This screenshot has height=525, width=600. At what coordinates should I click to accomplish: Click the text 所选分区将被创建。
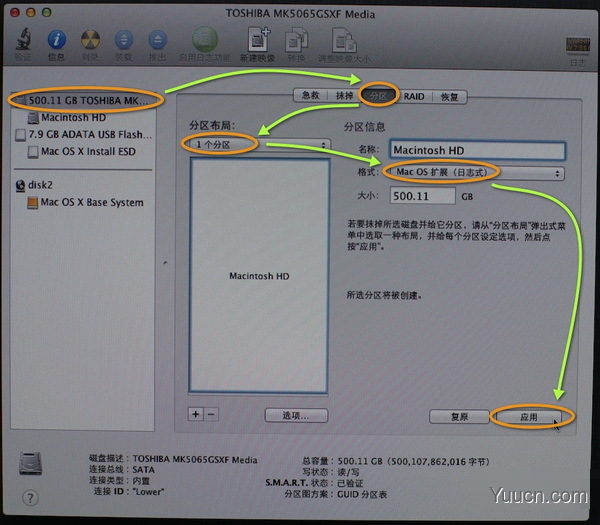pos(384,295)
